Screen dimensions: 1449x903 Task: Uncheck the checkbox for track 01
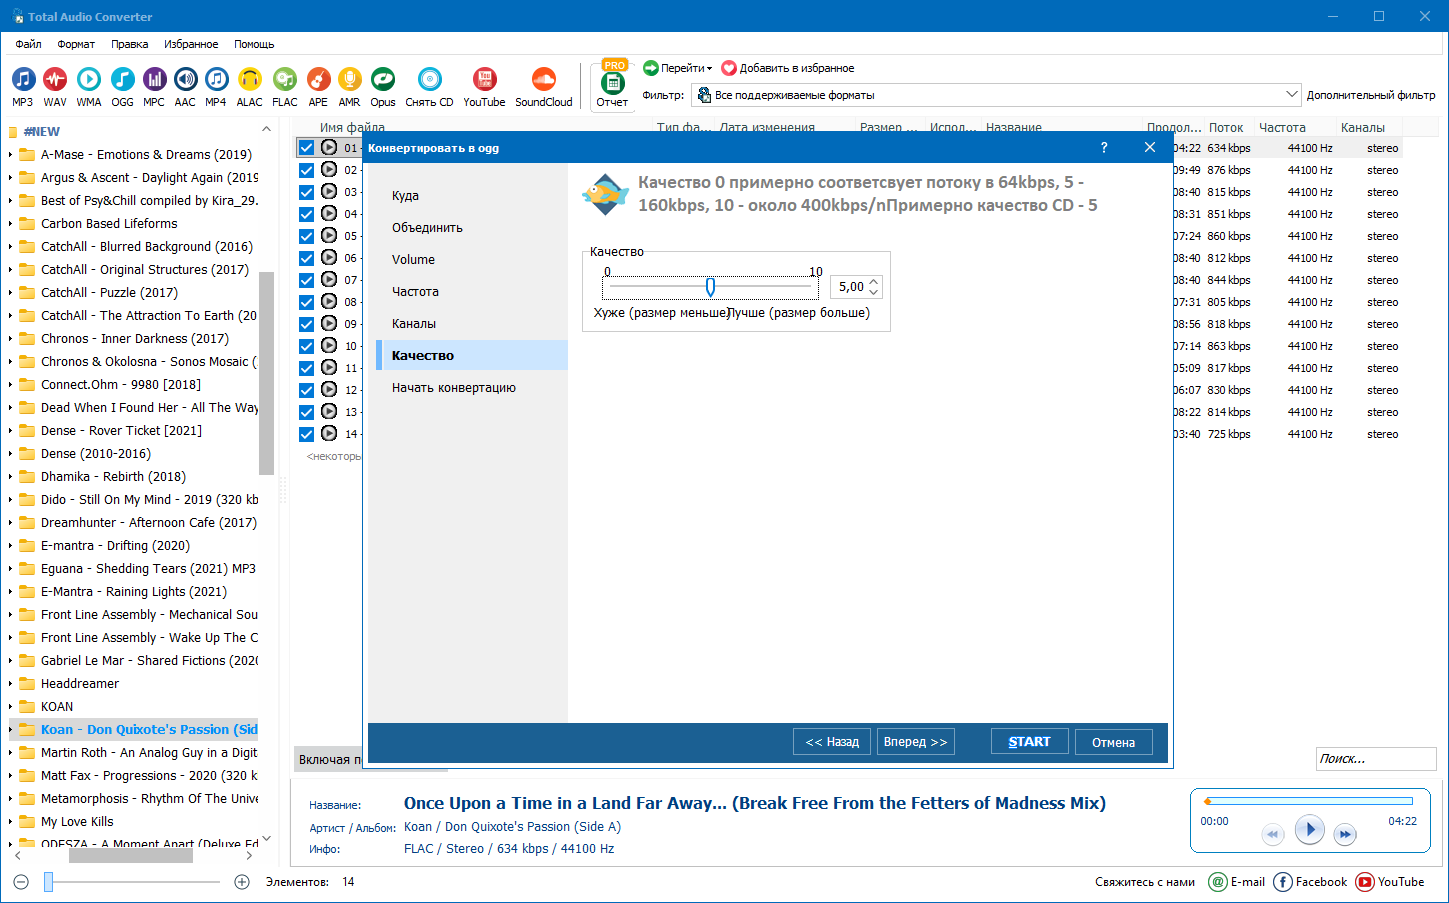pos(307,148)
